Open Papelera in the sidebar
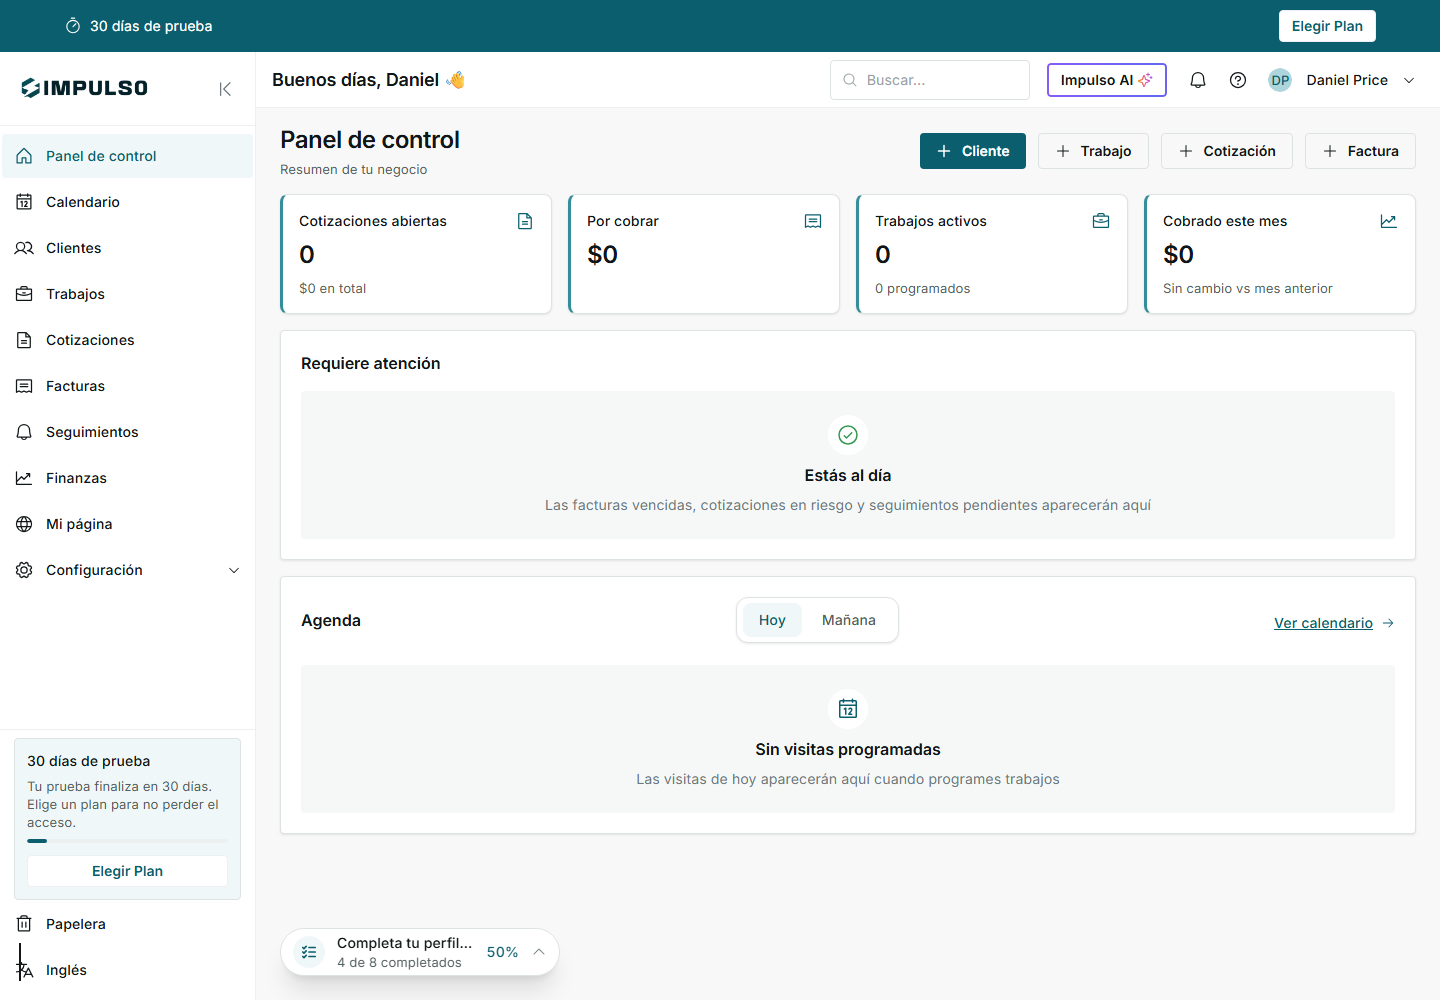Screen dimensions: 1440x1000 click(128, 924)
